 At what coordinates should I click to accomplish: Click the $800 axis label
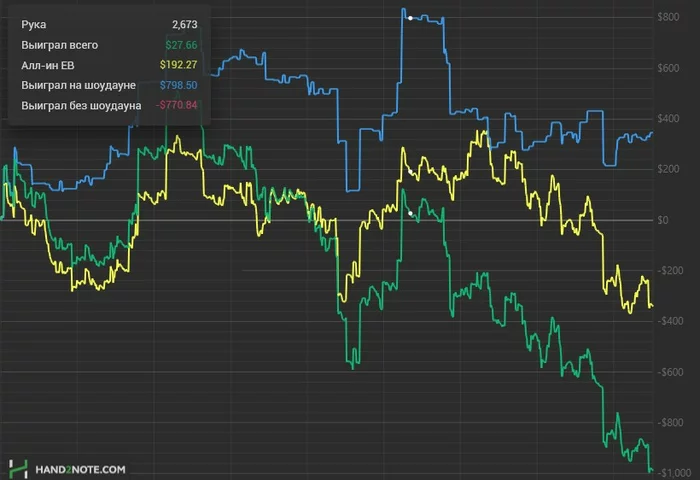668,17
